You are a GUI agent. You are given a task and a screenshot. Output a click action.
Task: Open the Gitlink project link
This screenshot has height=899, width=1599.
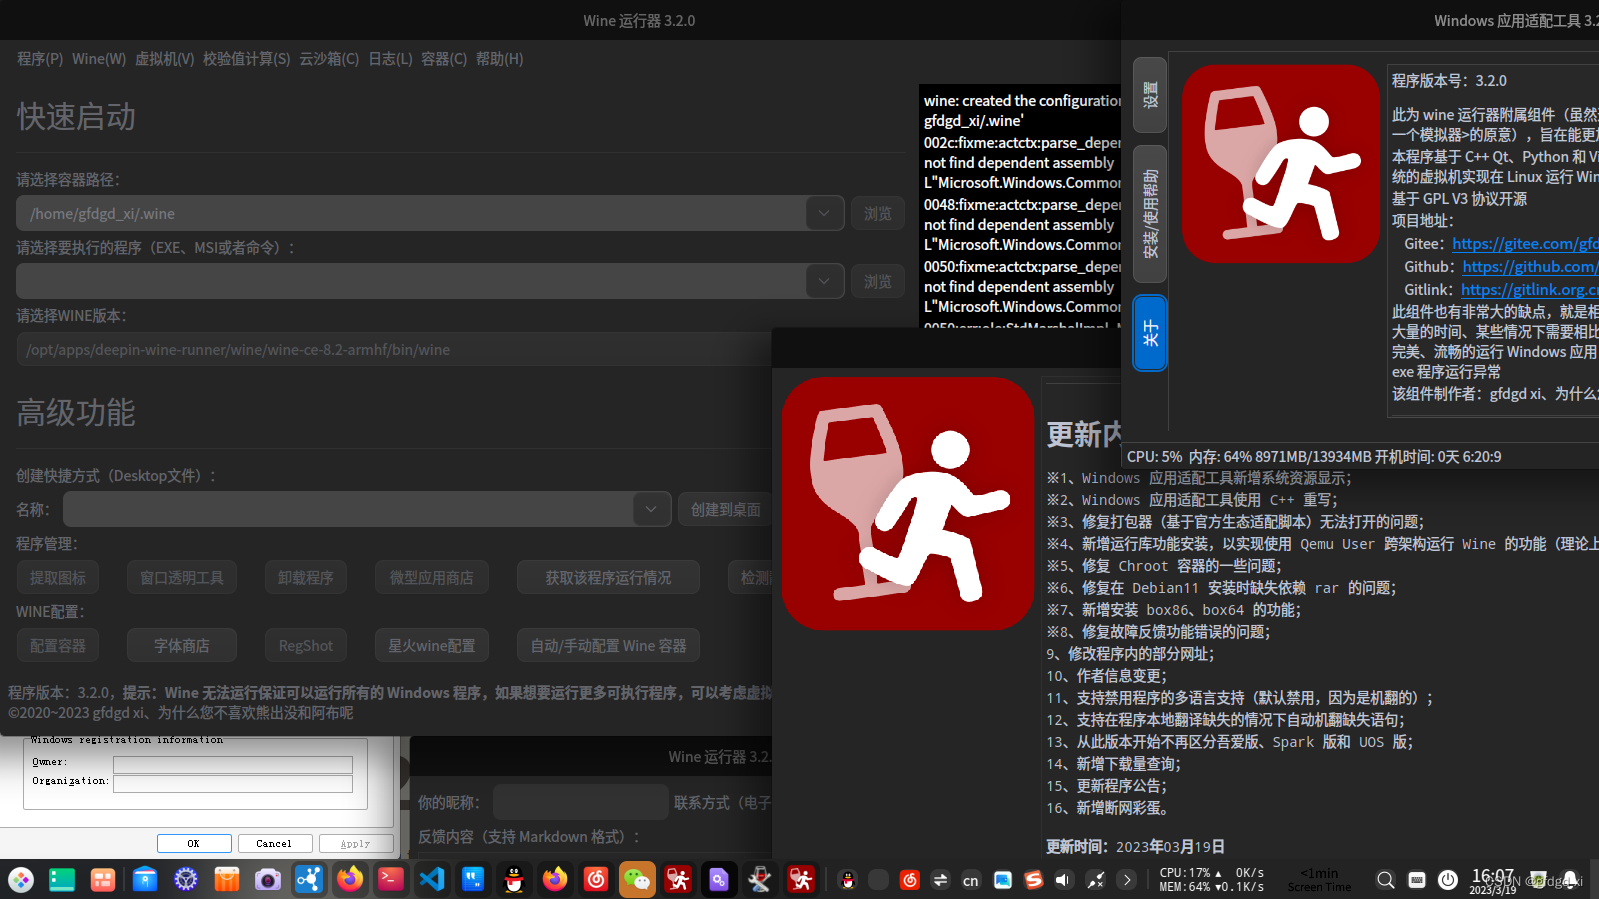click(1529, 289)
